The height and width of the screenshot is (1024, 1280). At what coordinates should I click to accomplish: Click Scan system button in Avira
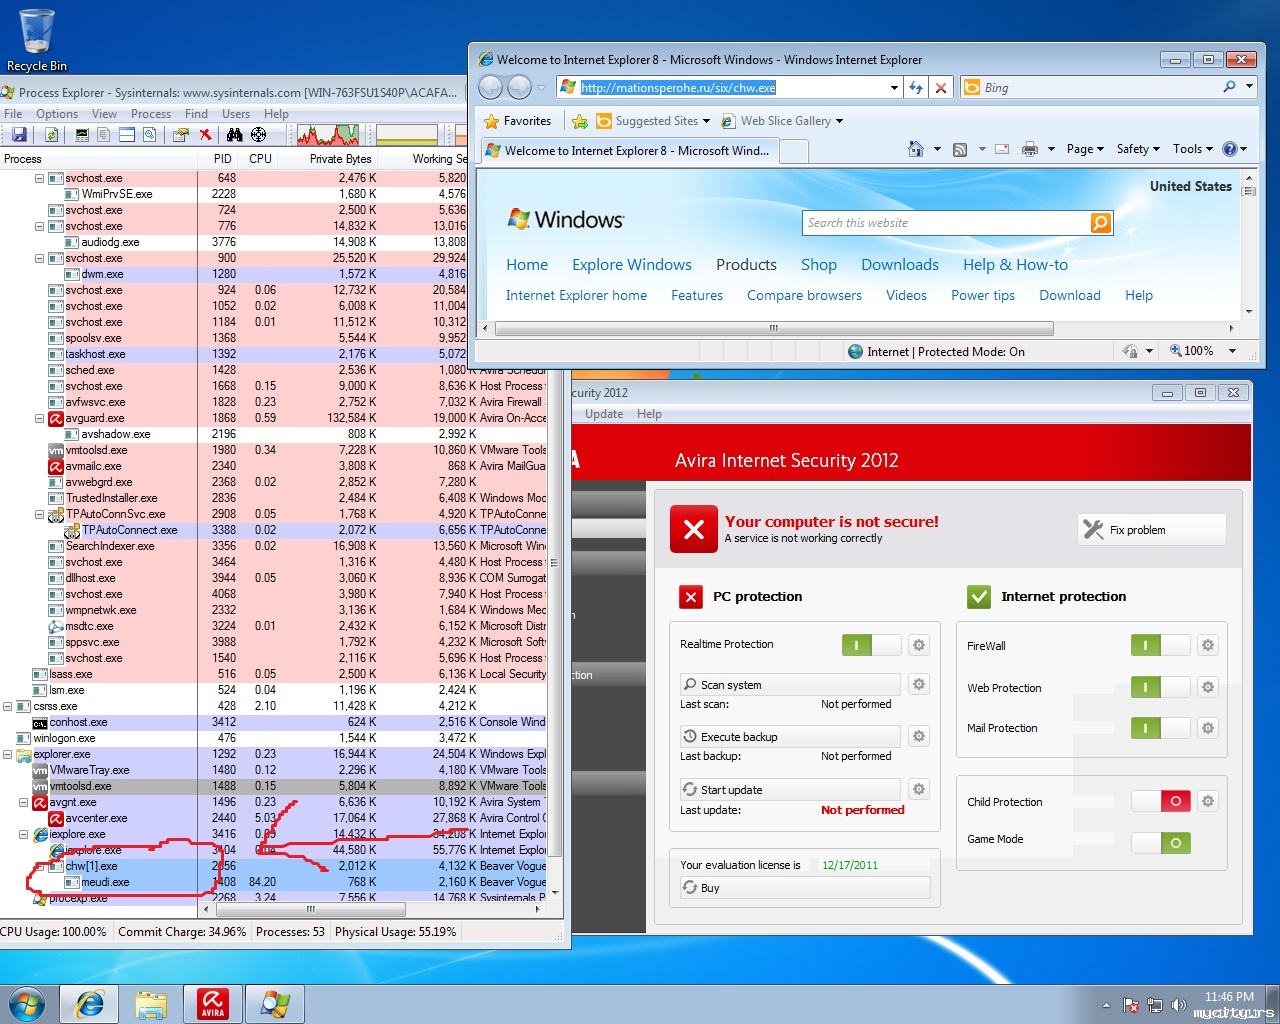pyautogui.click(x=790, y=685)
